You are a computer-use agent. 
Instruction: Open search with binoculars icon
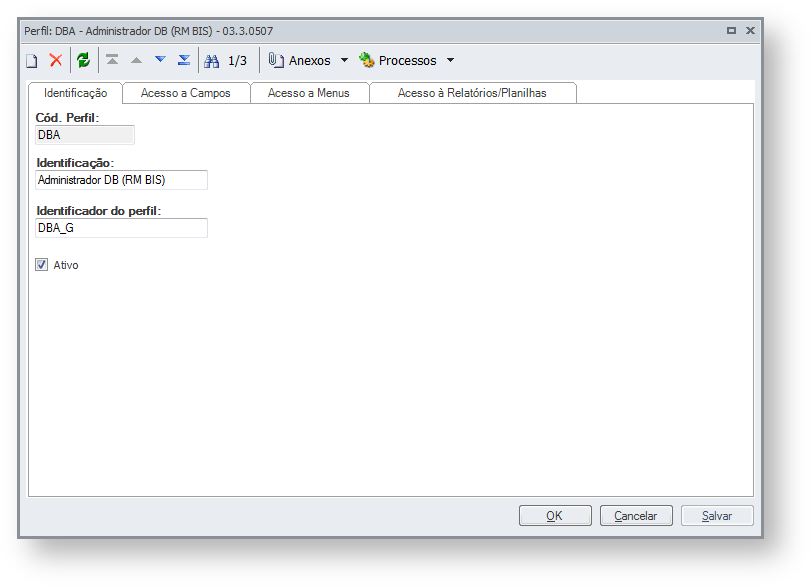(211, 61)
